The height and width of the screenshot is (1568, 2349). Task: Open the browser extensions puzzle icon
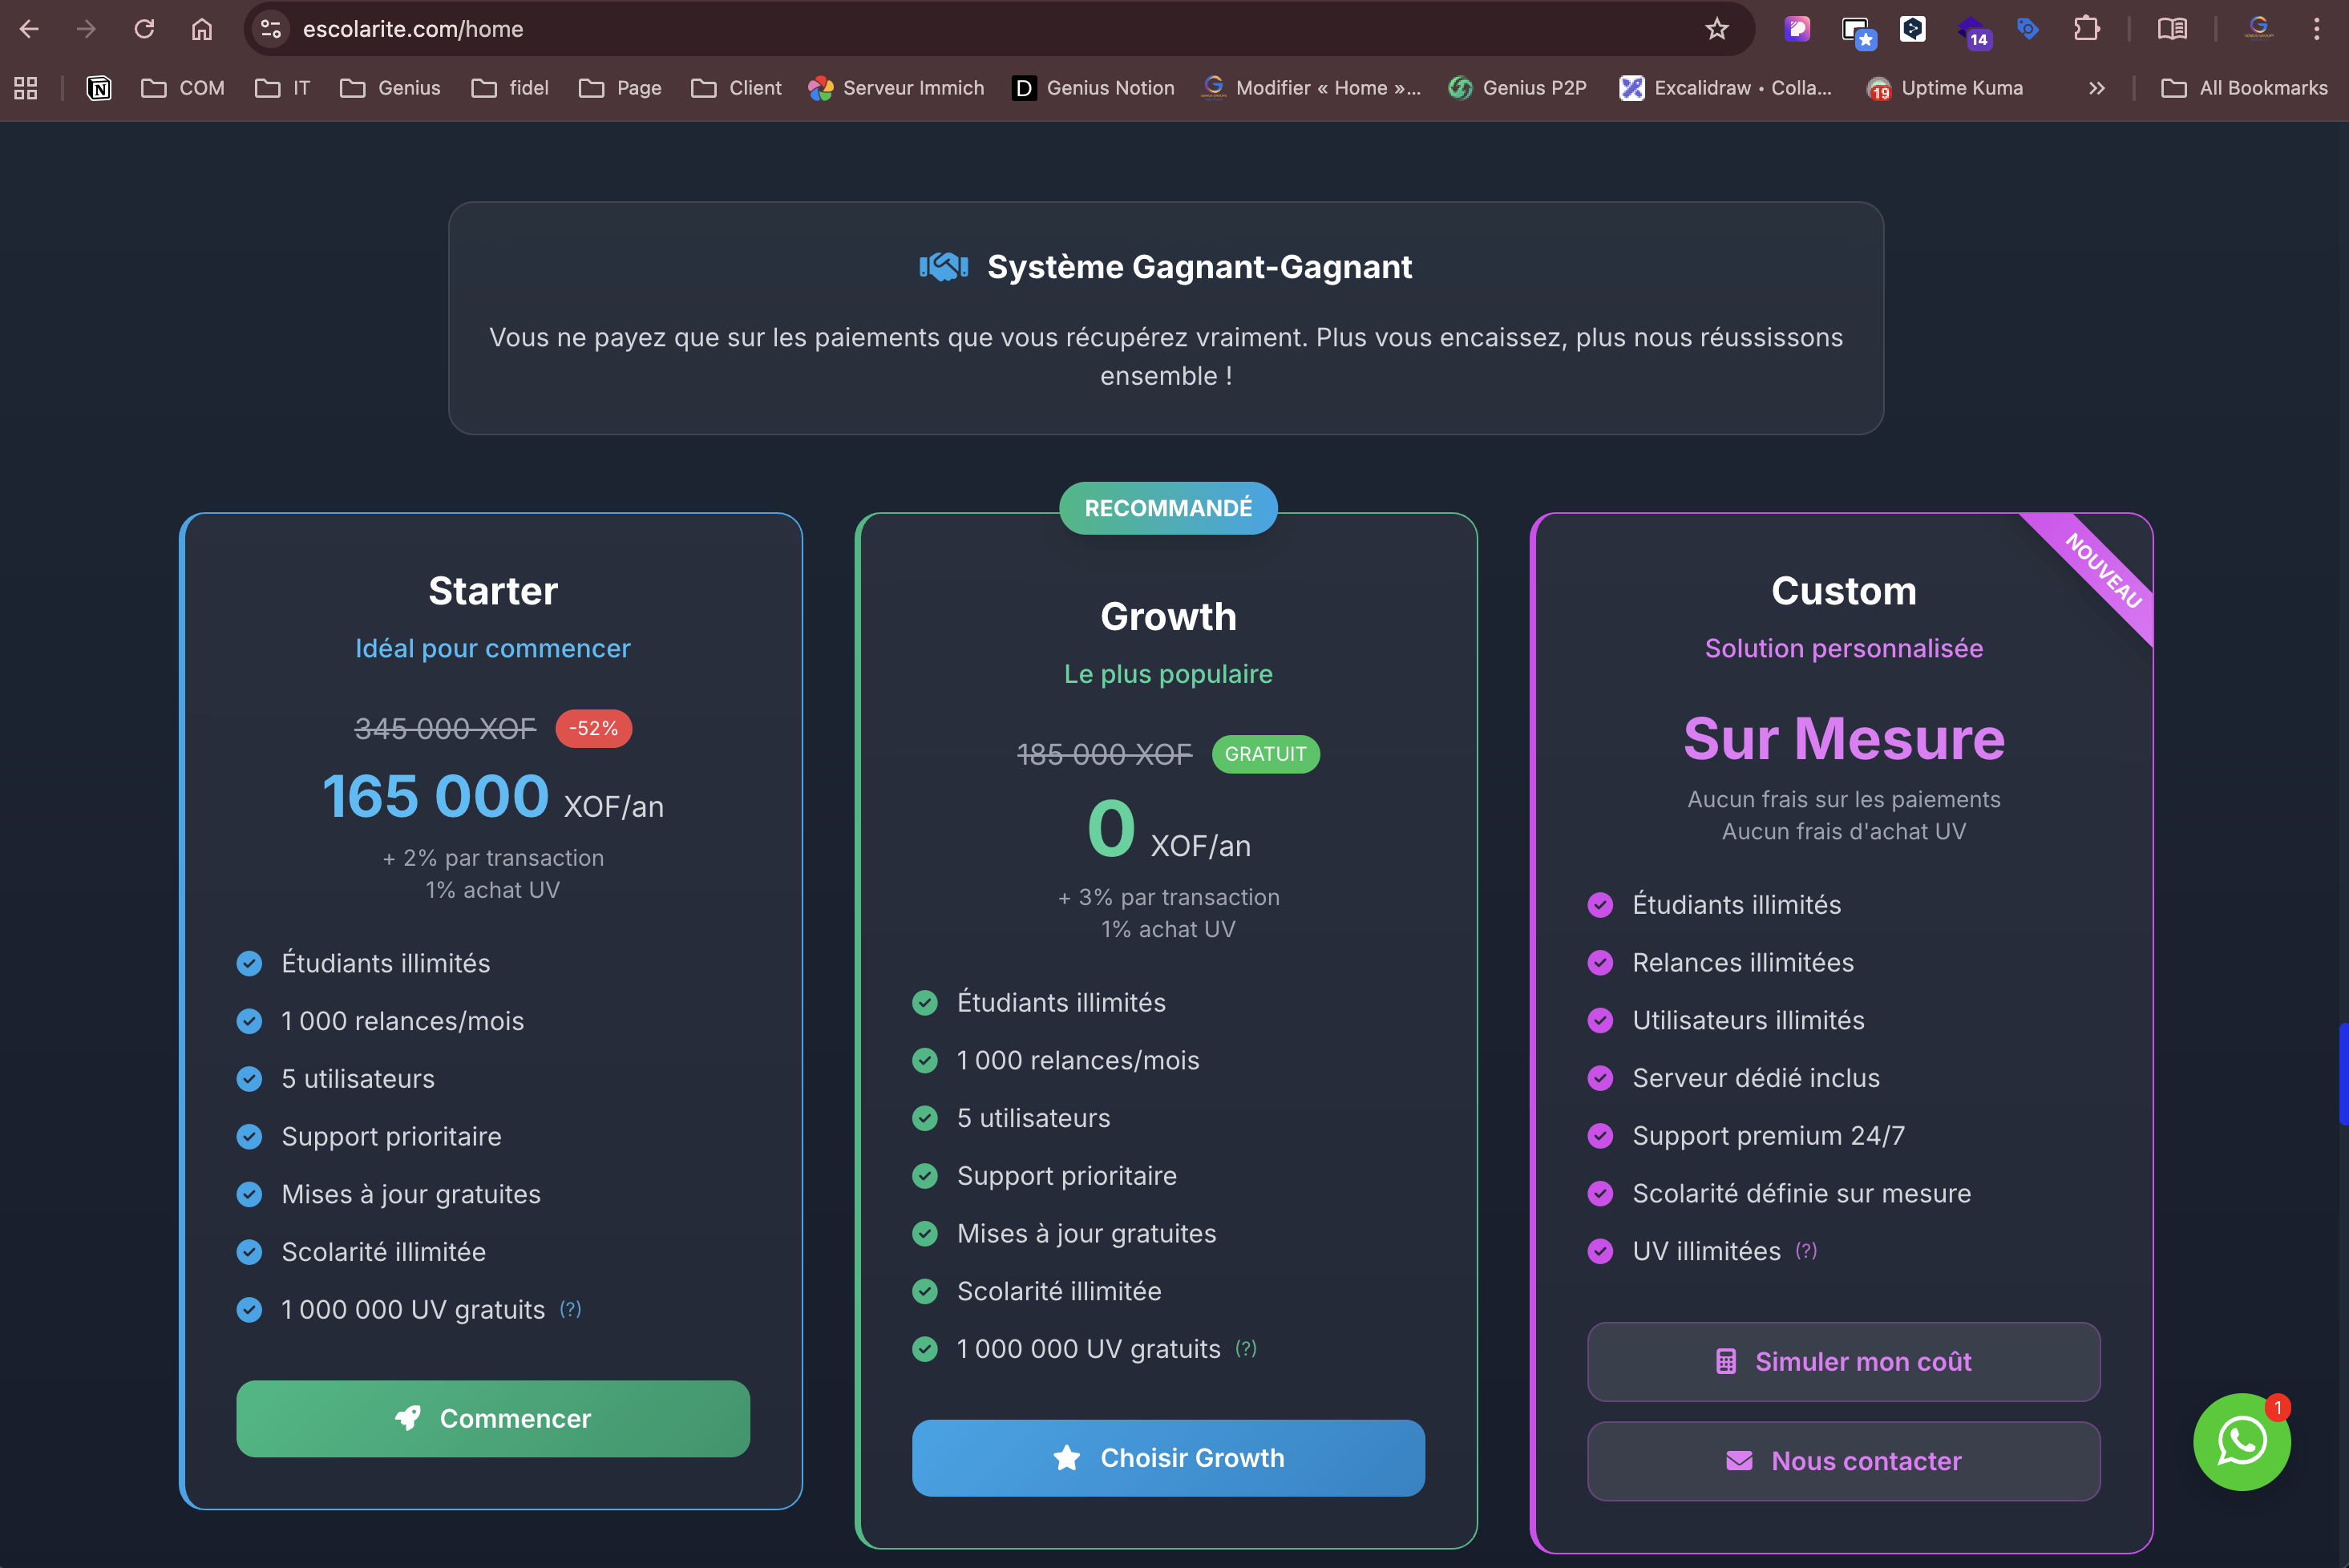2086,29
